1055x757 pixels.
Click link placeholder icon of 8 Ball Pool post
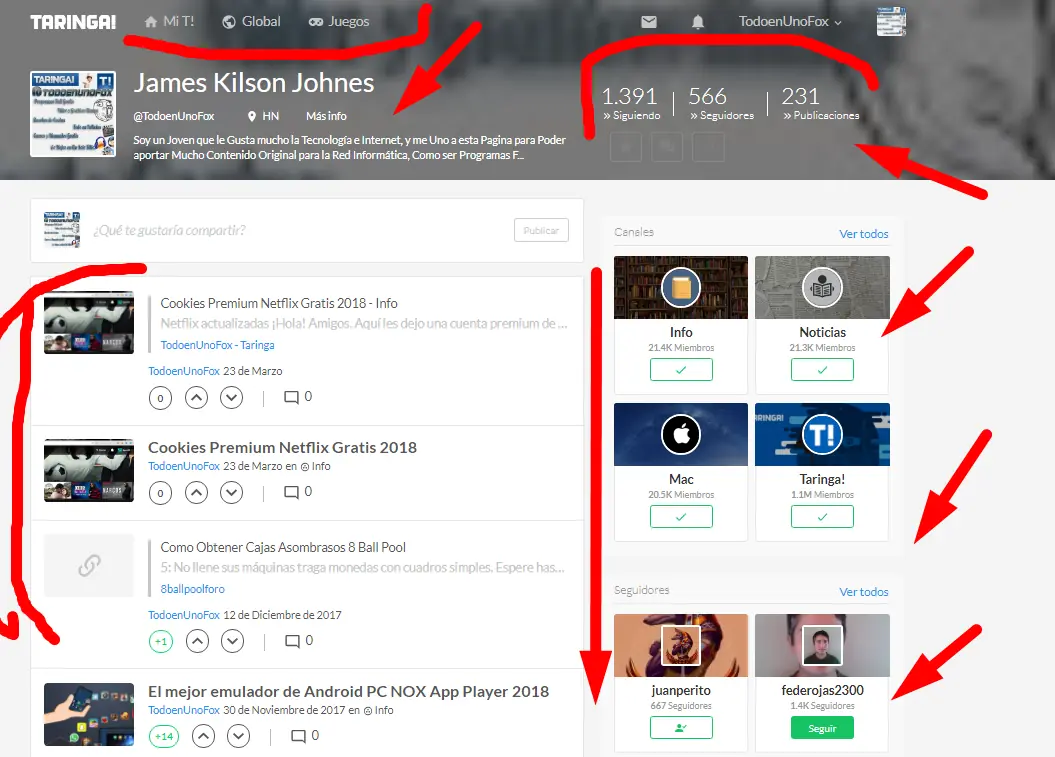[x=89, y=565]
